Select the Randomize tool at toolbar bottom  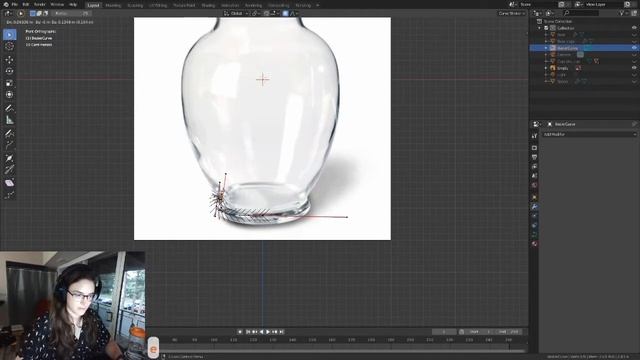coord(9,195)
